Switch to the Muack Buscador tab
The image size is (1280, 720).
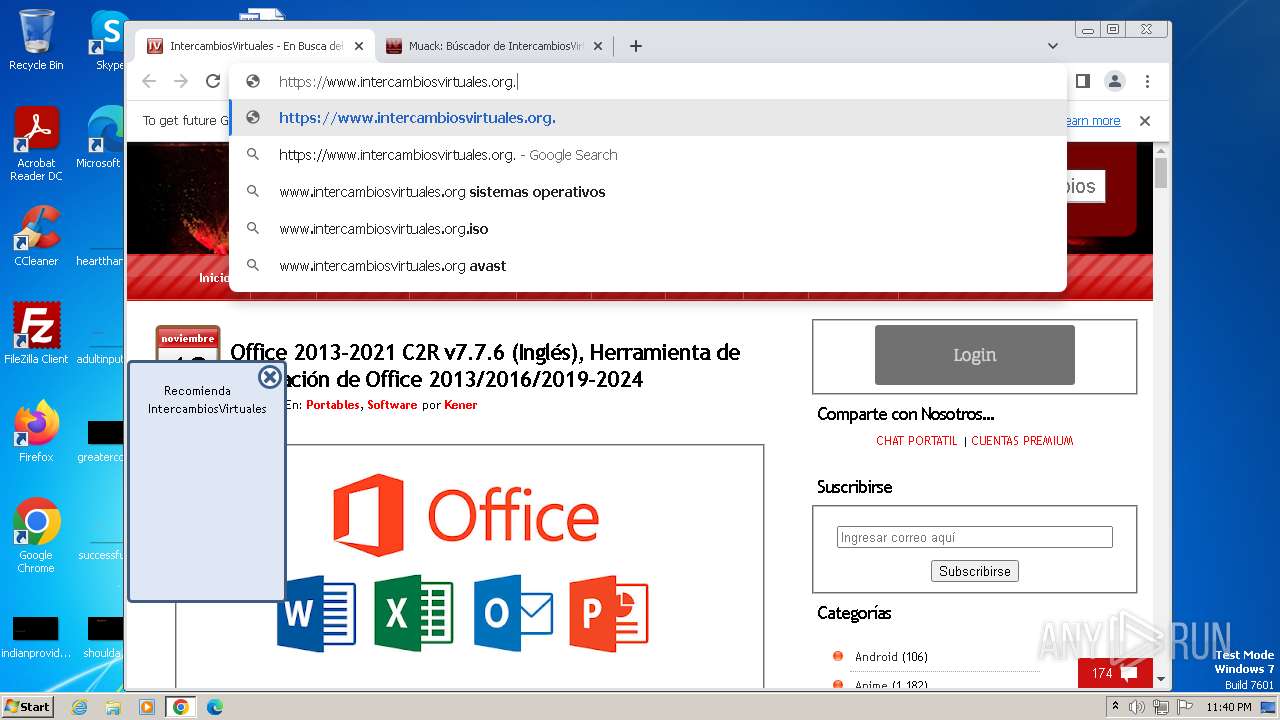coord(495,46)
